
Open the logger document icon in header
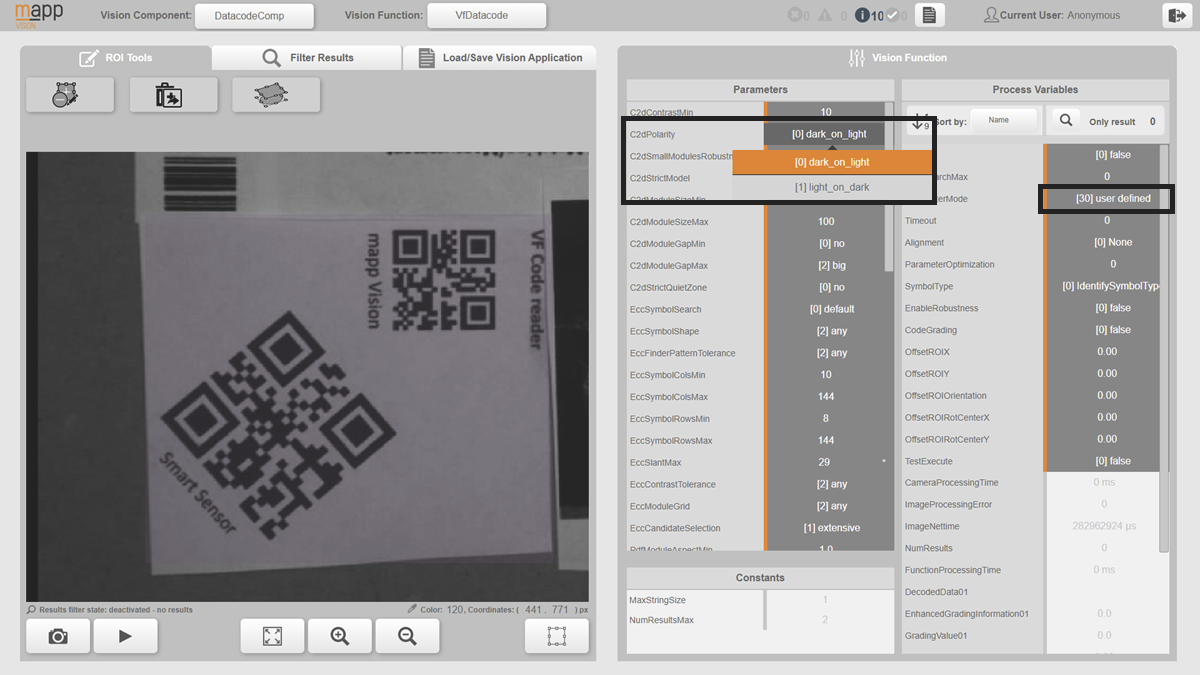[929, 15]
